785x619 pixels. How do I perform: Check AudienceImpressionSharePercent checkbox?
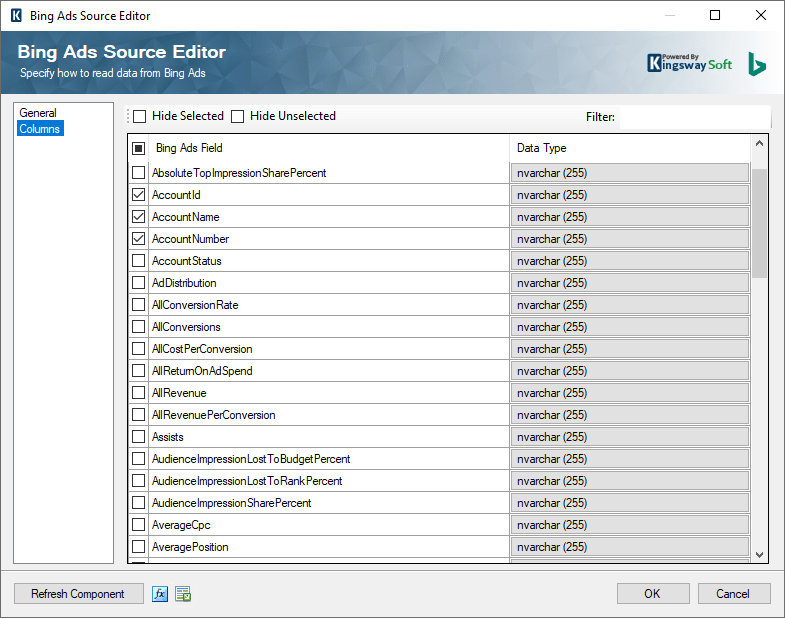tap(139, 503)
